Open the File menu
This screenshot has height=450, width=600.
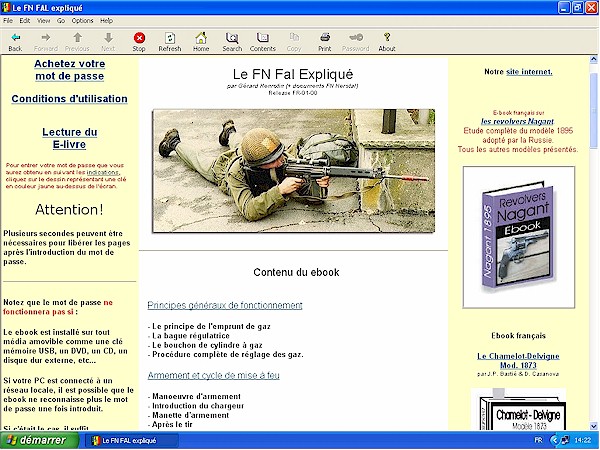tap(8, 21)
